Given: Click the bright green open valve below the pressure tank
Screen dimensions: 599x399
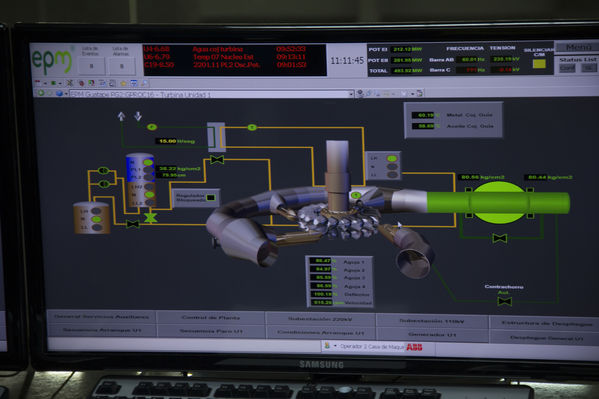Looking at the screenshot, I should click(x=150, y=218).
